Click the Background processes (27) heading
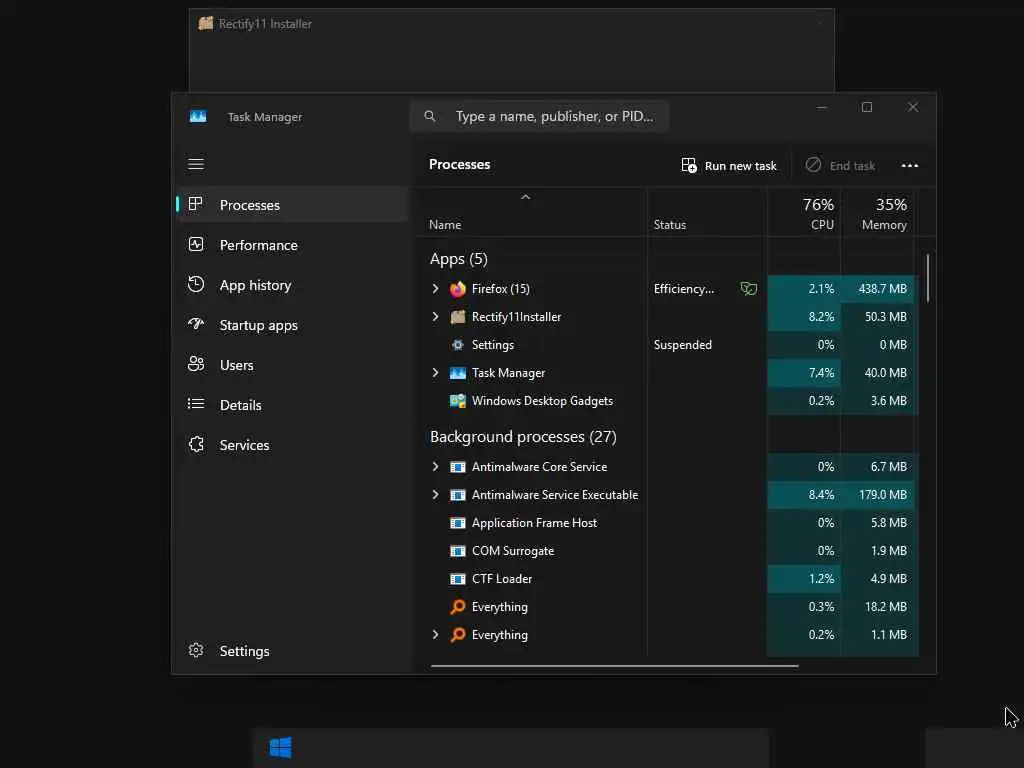This screenshot has height=768, width=1024. coord(523,436)
